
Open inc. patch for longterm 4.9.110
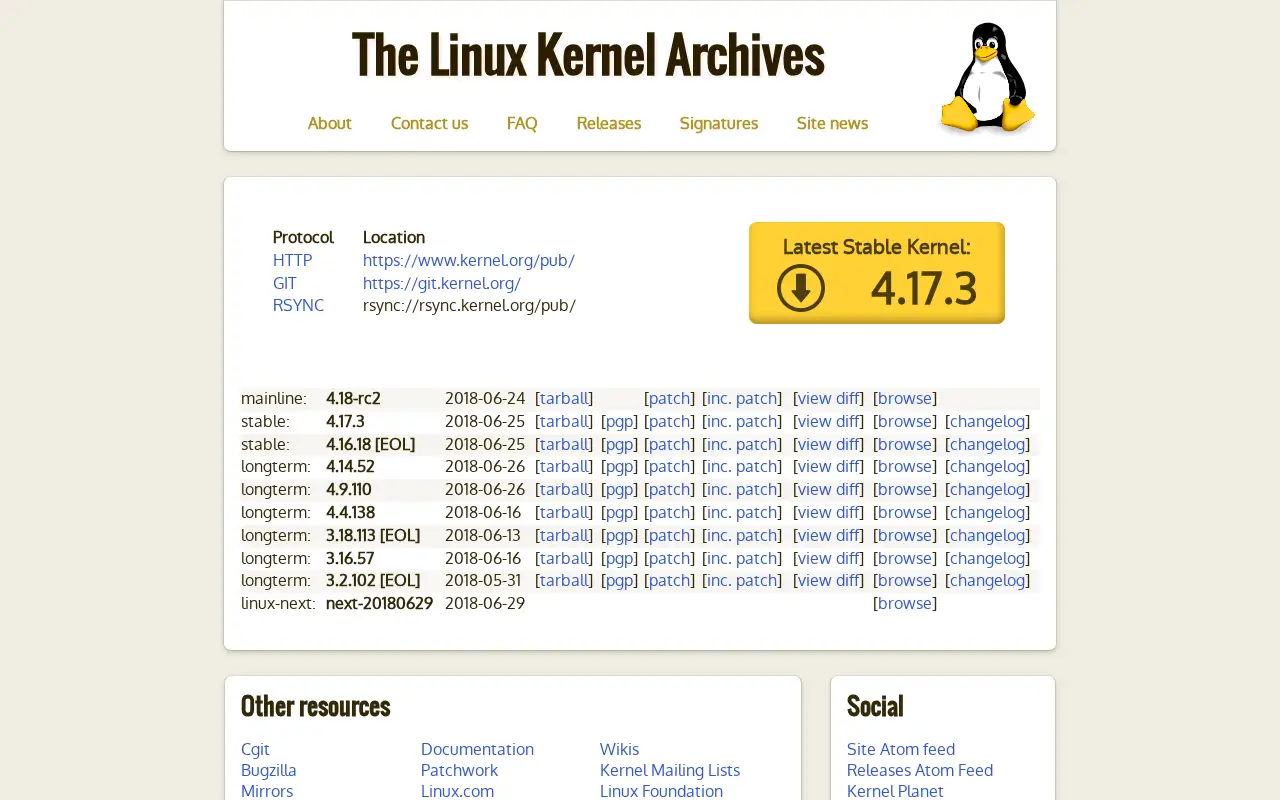coord(742,489)
